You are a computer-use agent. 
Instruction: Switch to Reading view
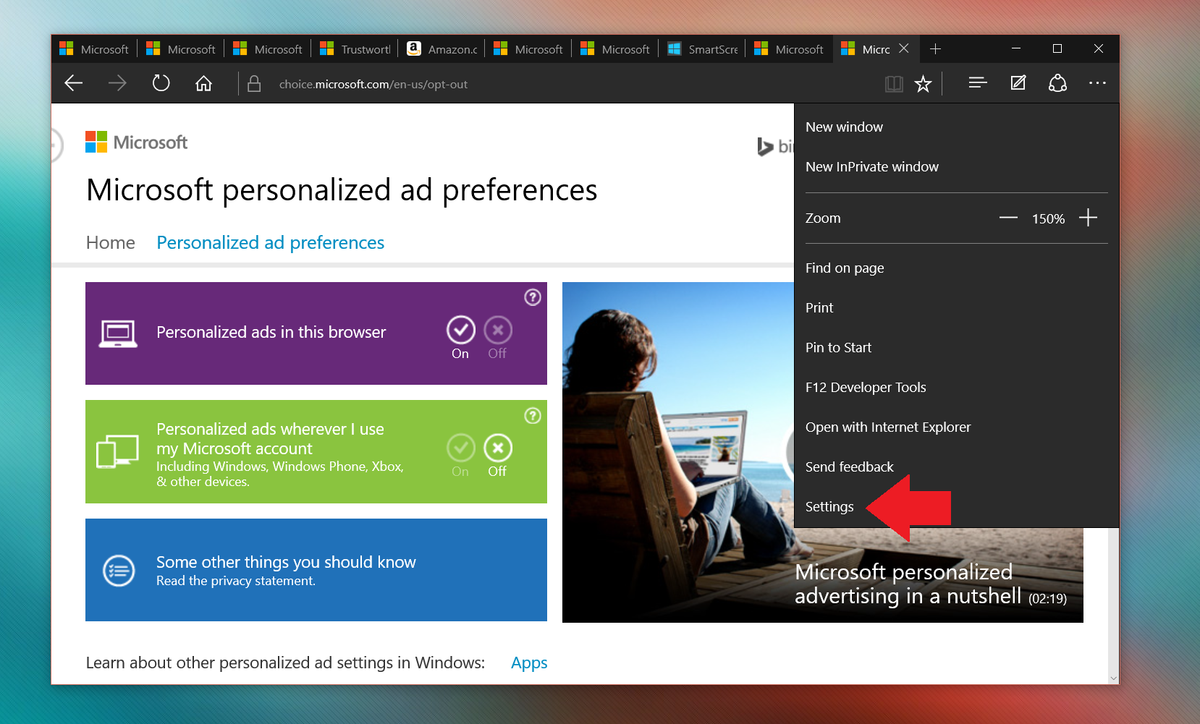click(893, 83)
